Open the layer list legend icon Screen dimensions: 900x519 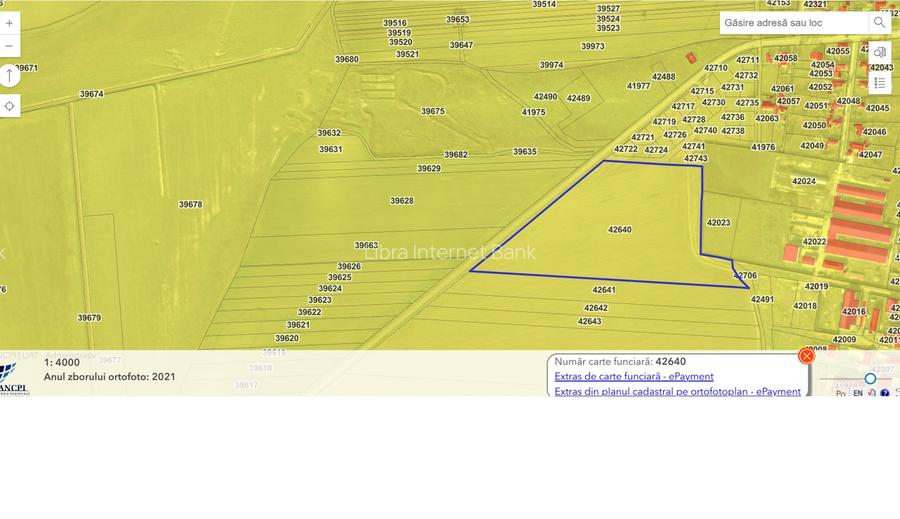[x=880, y=83]
